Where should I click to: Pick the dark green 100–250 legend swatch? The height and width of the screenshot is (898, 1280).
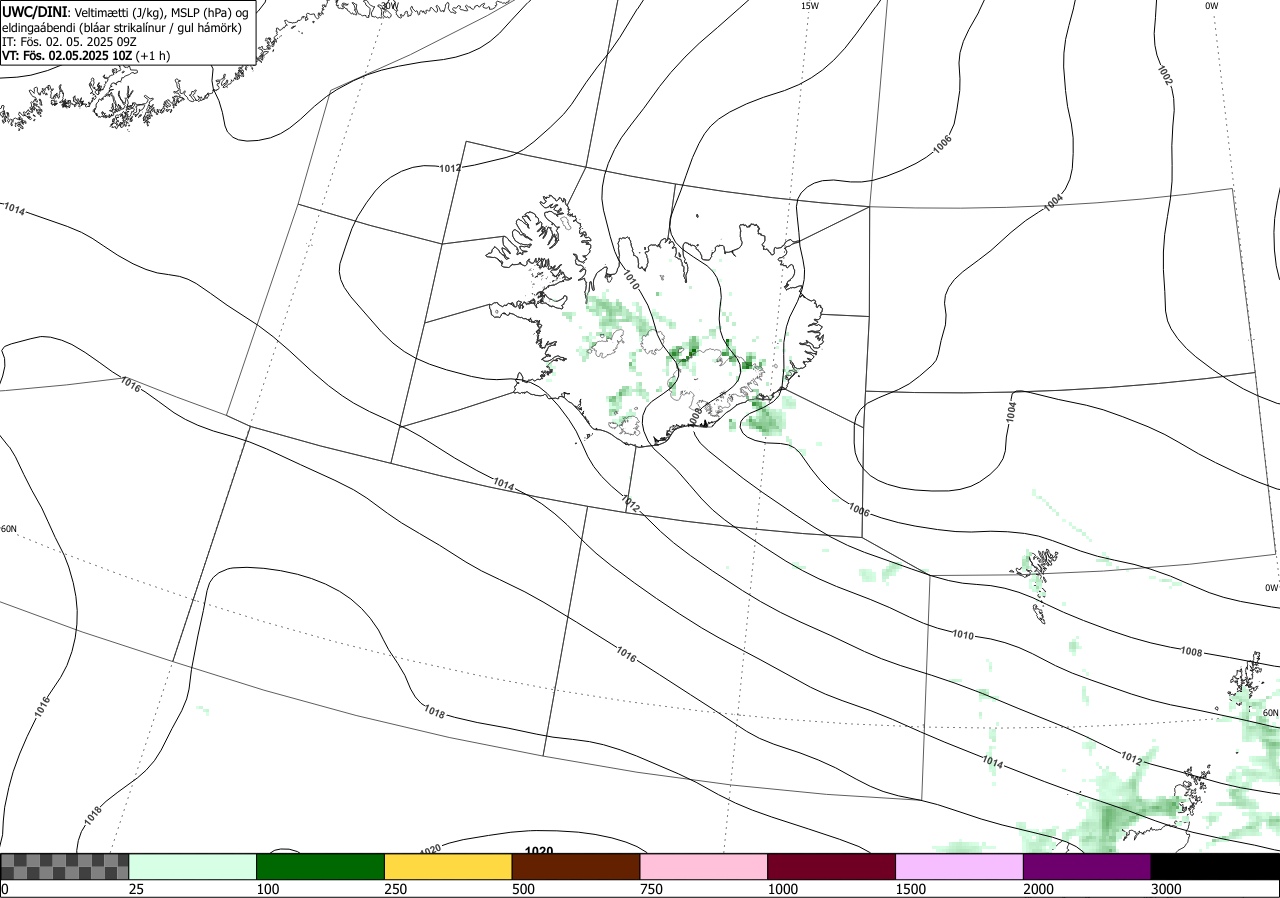point(321,866)
